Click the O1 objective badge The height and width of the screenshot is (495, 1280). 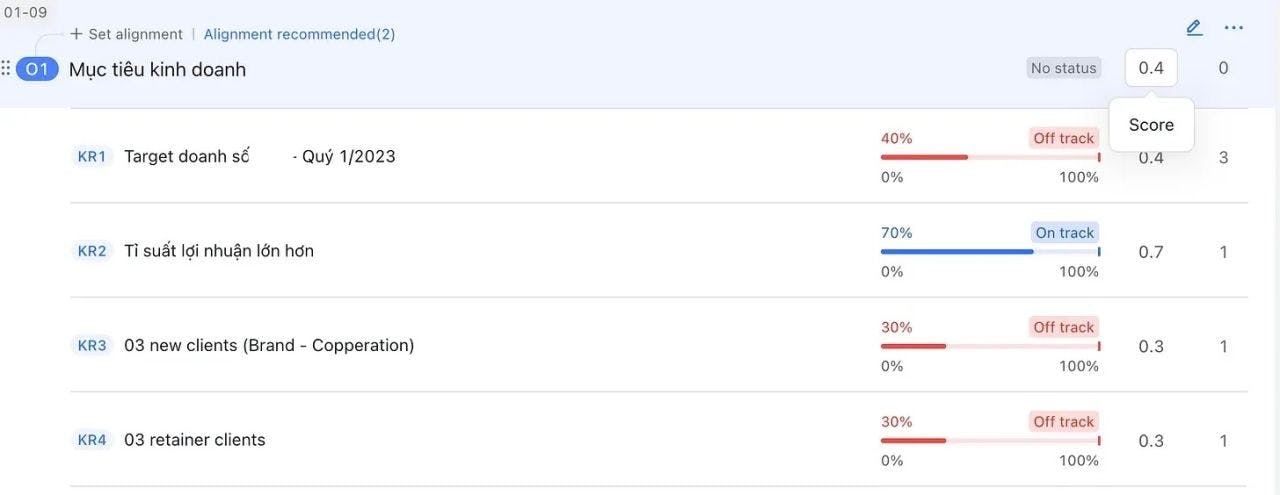(37, 69)
